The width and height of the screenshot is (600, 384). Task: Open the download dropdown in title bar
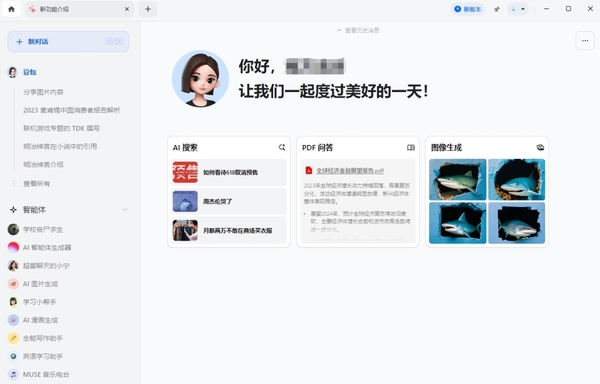point(518,9)
